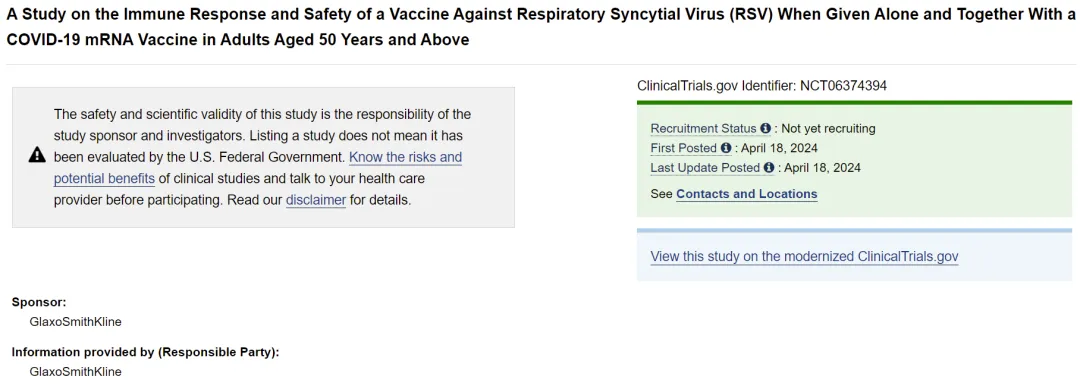
Task: Click the 'Not yet recruiting' status text
Action: (x=828, y=128)
